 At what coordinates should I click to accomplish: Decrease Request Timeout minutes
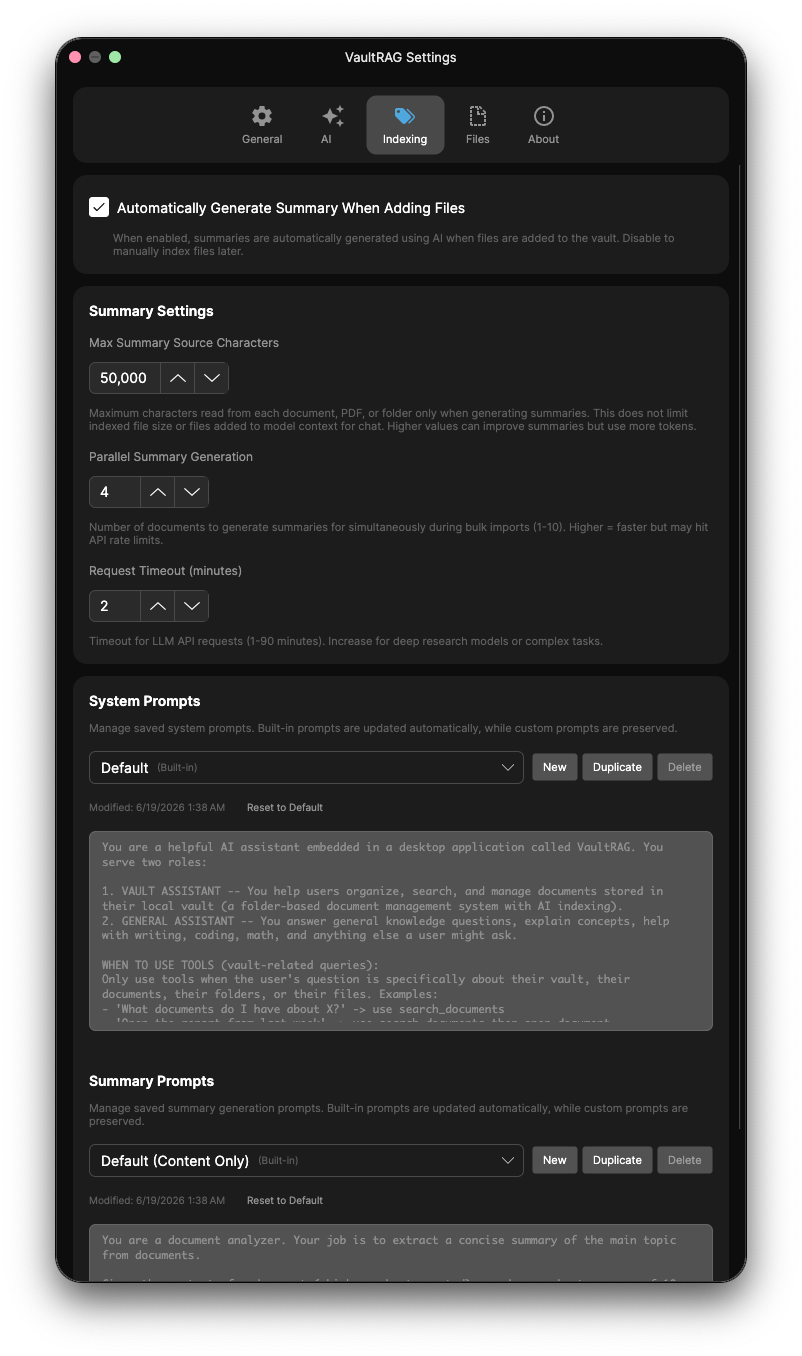click(192, 606)
